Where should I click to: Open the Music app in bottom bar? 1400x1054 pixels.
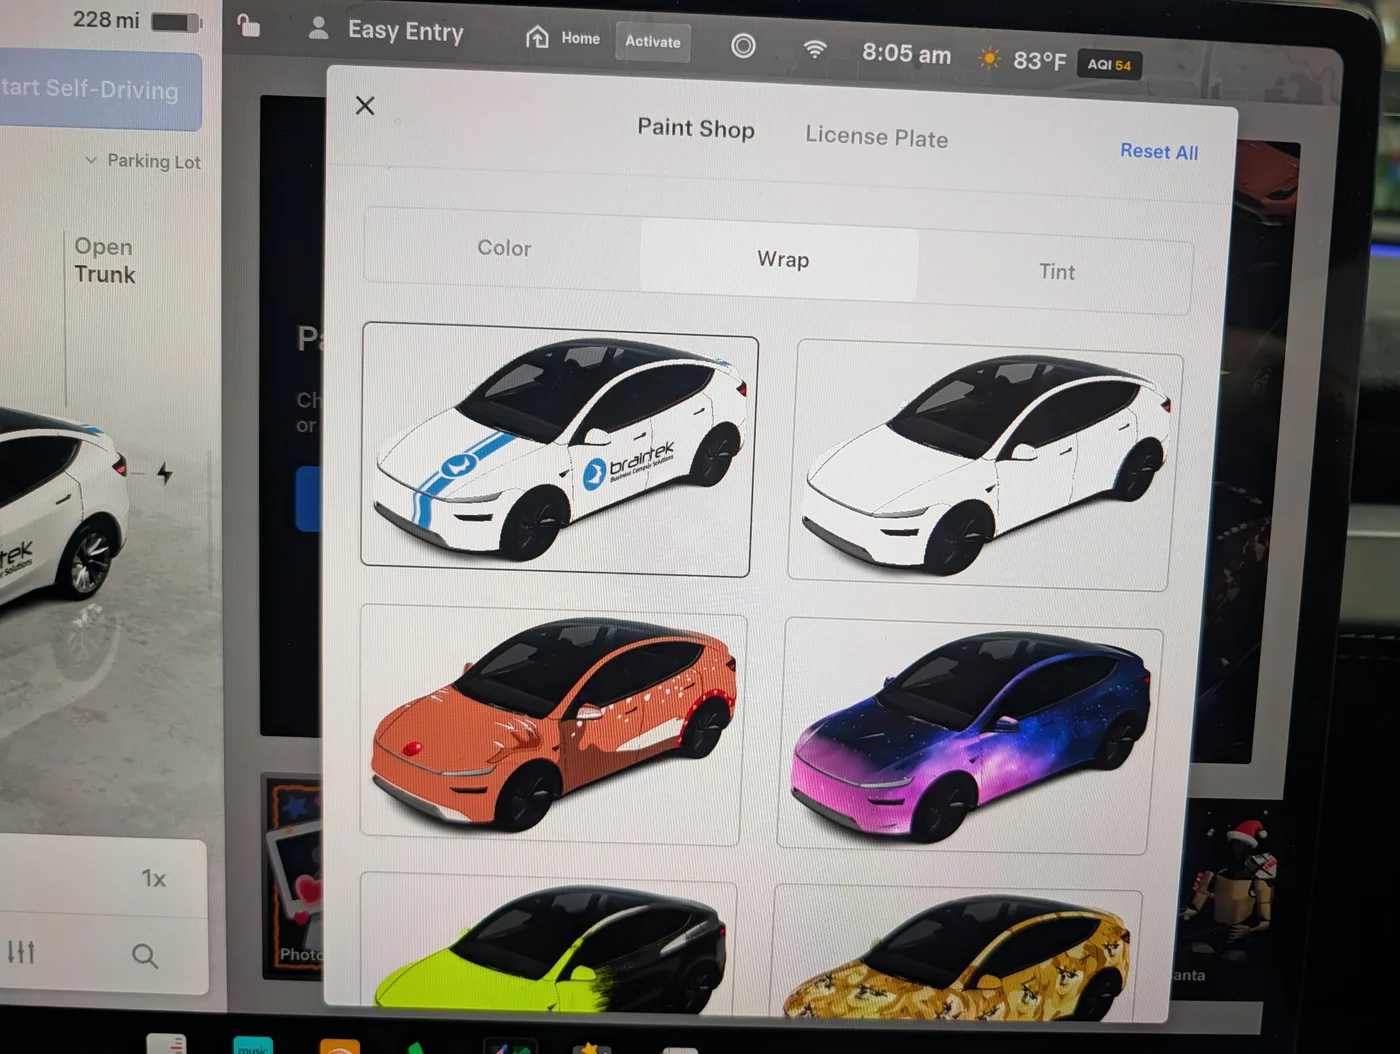tap(253, 1044)
